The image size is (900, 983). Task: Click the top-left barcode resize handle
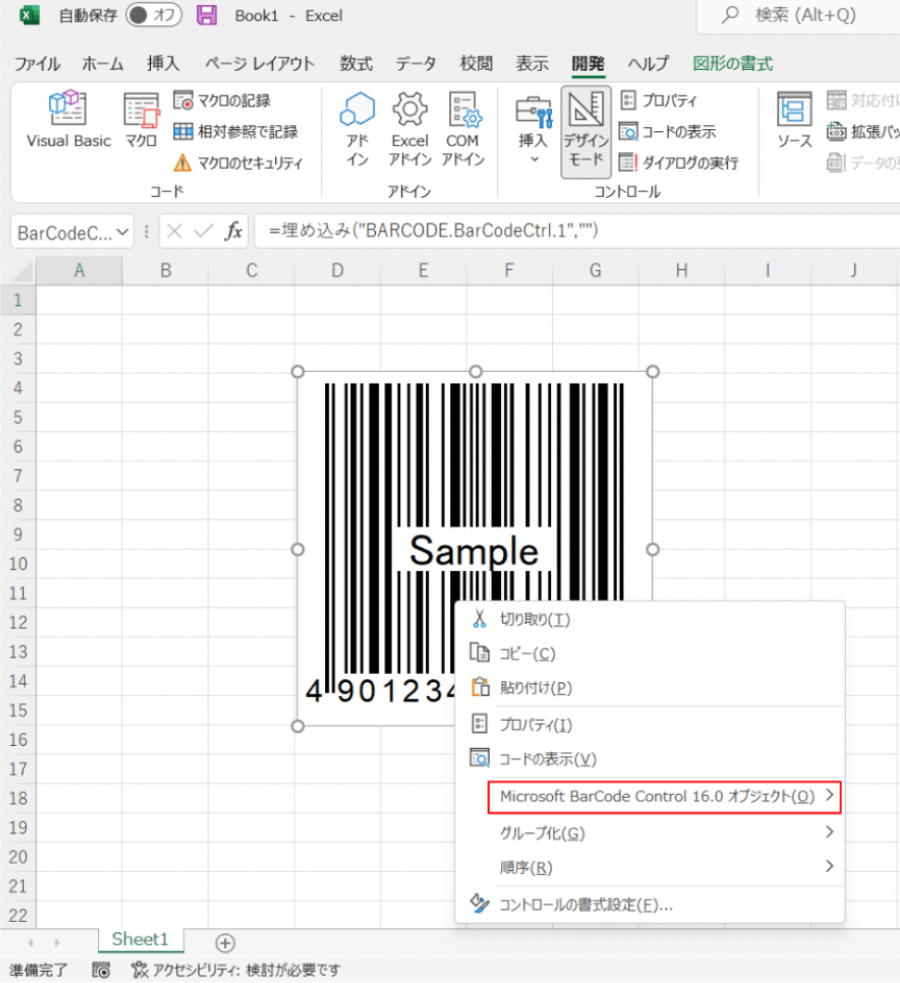298,372
